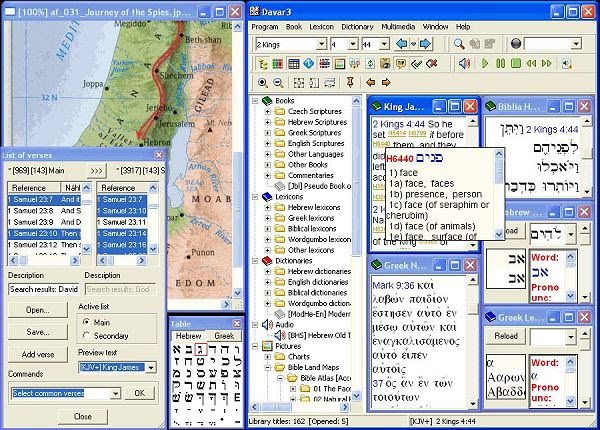Click the zoom out magnifier icon
Image resolution: width=600 pixels, height=430 pixels.
(x=278, y=82)
